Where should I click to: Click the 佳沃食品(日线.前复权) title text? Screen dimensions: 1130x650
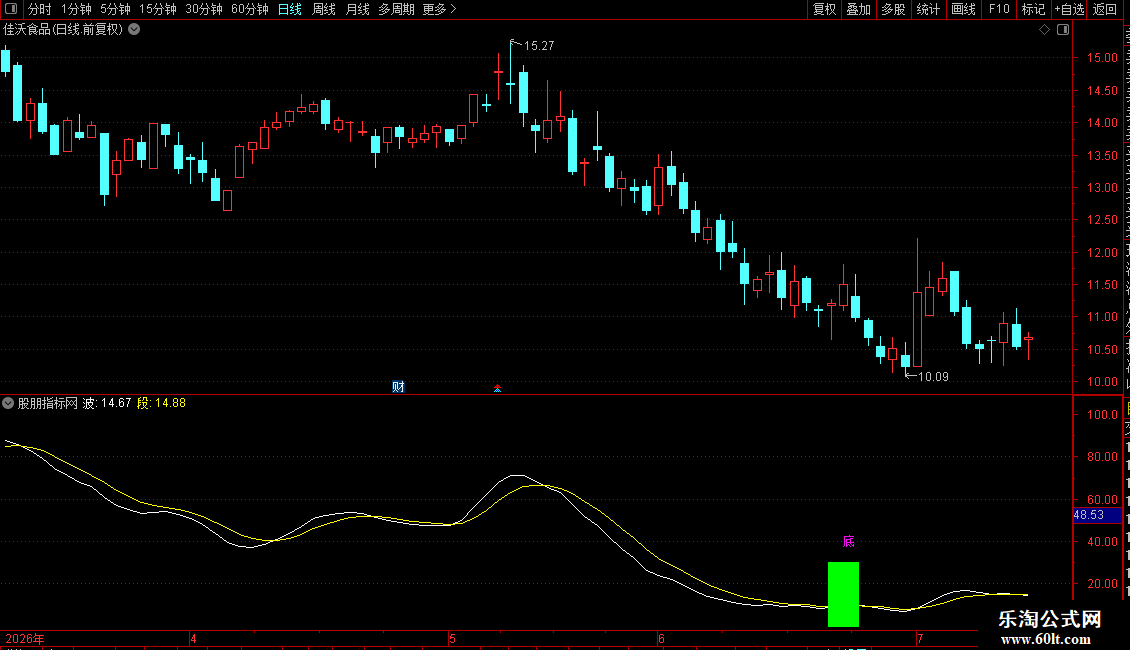pyautogui.click(x=63, y=30)
